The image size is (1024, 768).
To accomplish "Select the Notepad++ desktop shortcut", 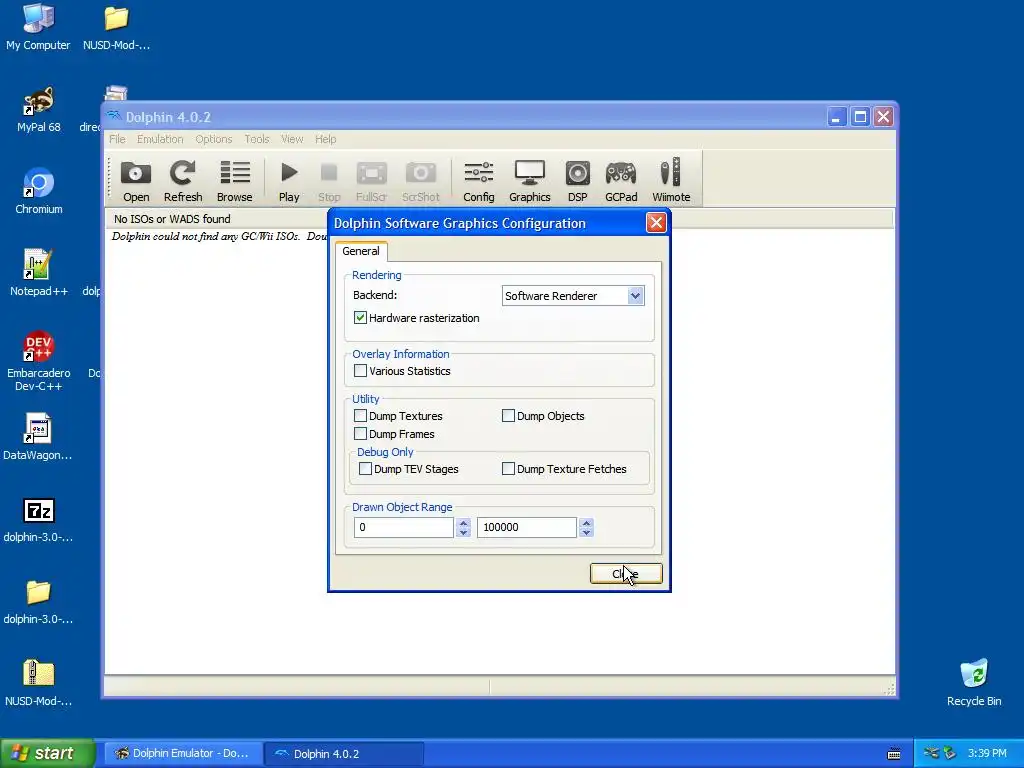I will click(39, 273).
